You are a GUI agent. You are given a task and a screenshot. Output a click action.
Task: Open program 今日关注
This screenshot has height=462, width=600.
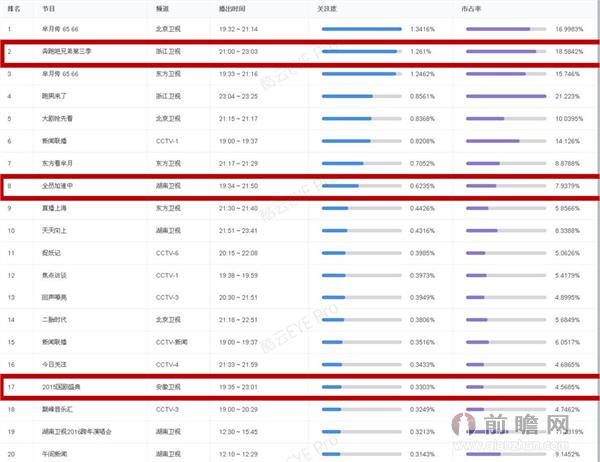pyautogui.click(x=54, y=365)
